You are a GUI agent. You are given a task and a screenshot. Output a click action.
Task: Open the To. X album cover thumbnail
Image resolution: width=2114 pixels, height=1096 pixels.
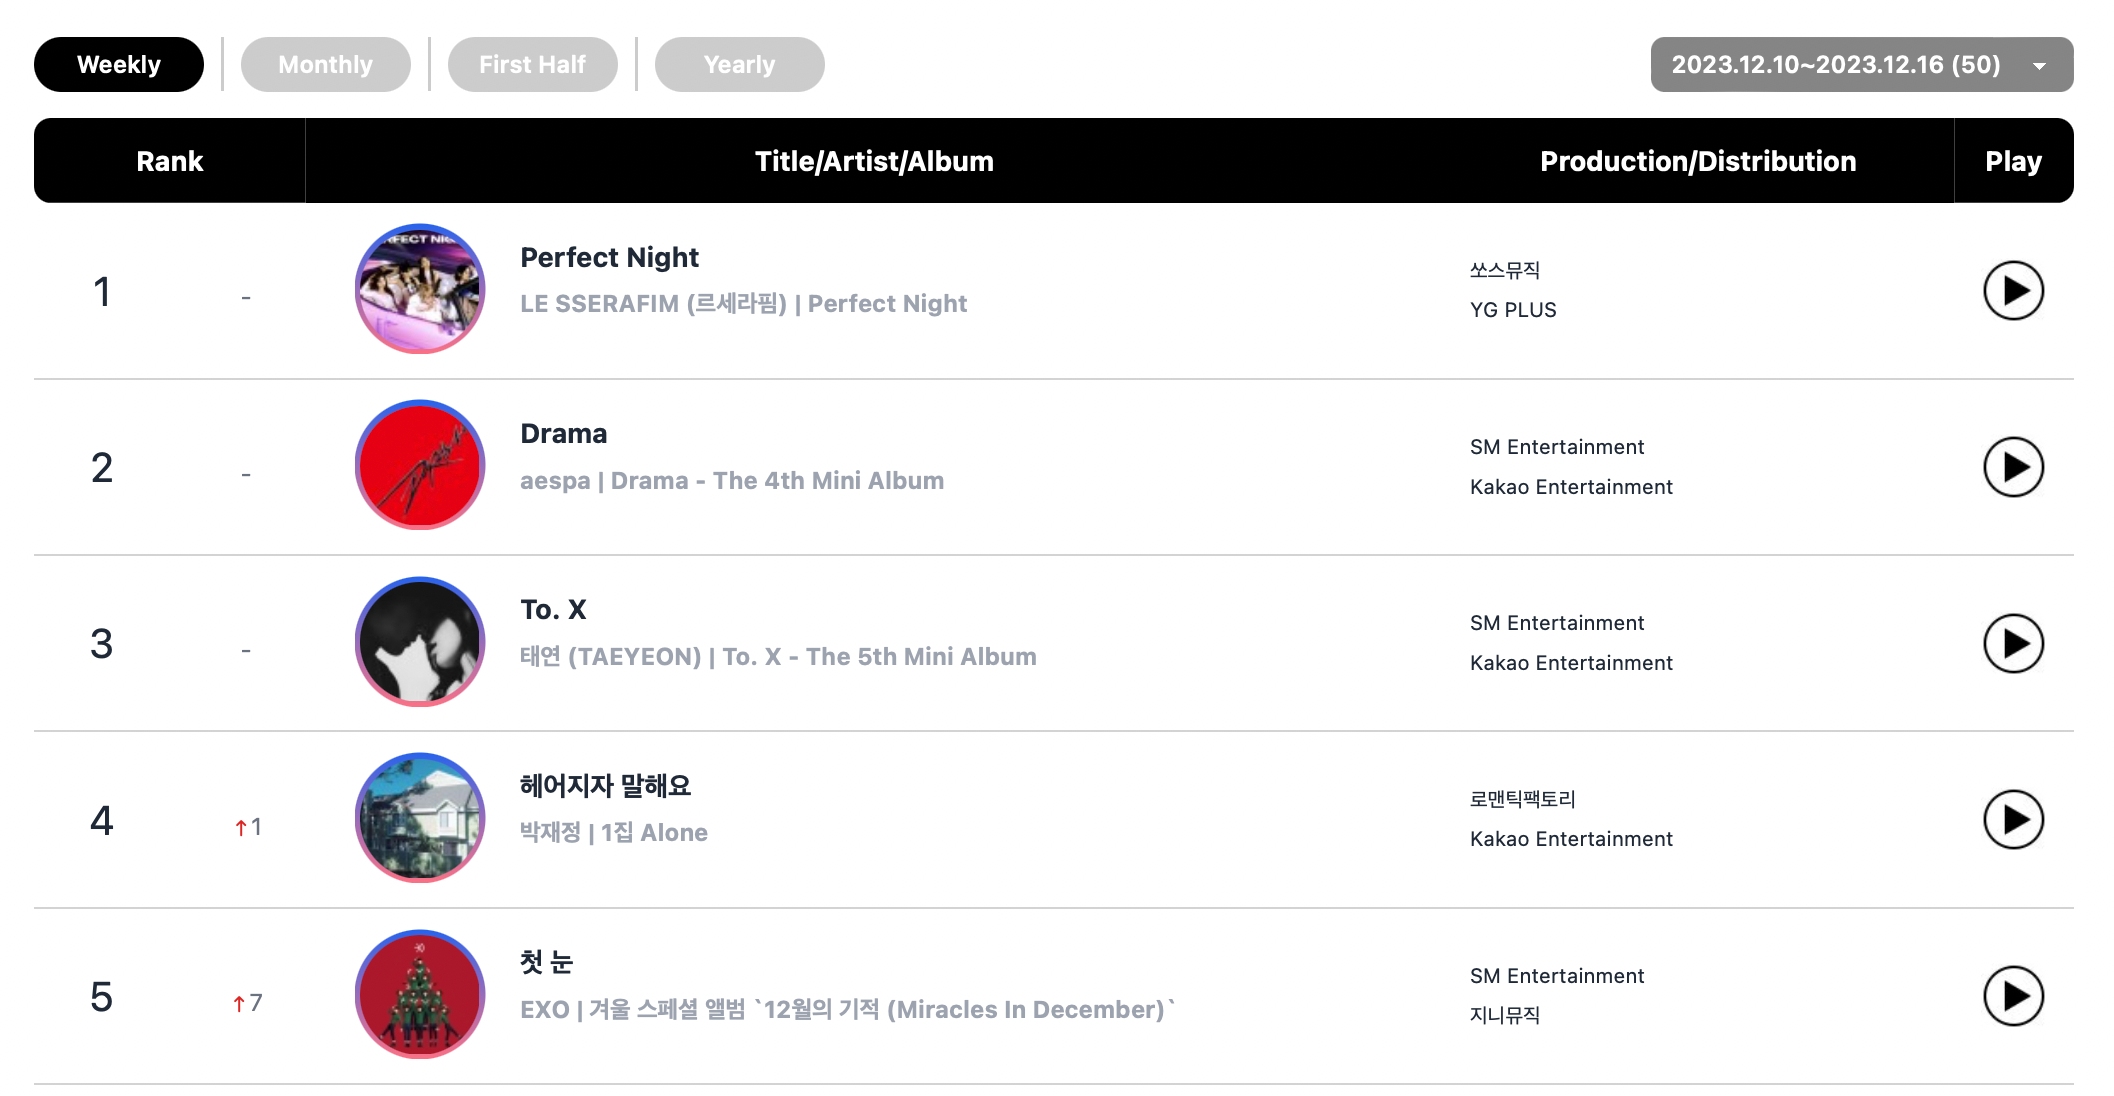tap(420, 641)
